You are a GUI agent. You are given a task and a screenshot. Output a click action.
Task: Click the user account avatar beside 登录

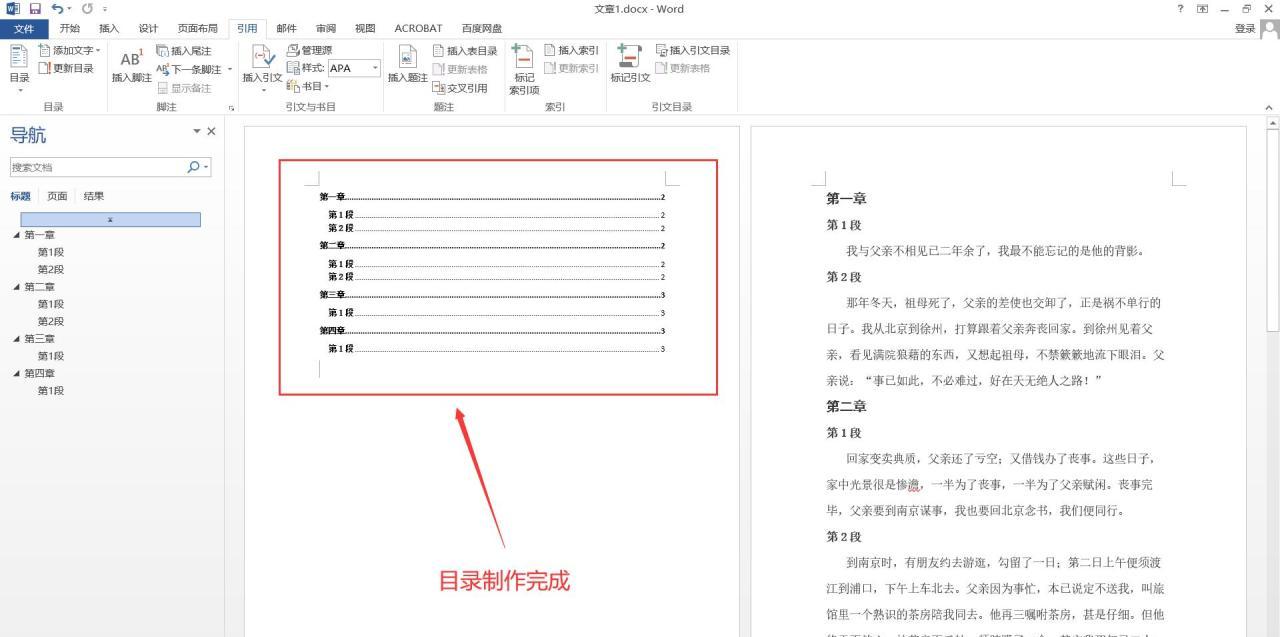(x=1269, y=28)
